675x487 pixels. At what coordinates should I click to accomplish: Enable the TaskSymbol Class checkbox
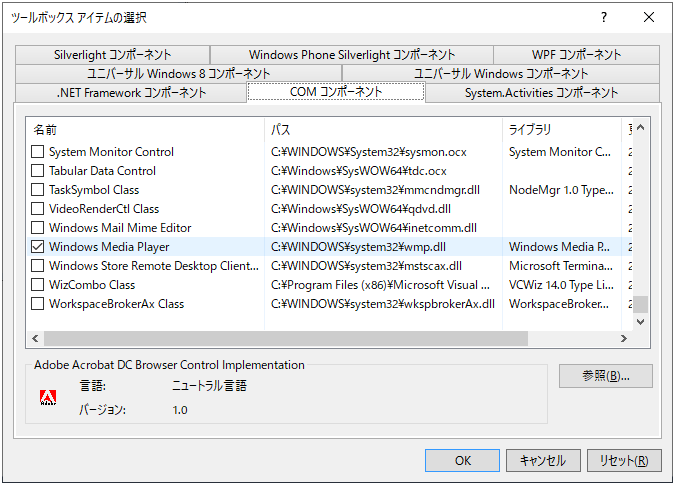[x=37, y=189]
